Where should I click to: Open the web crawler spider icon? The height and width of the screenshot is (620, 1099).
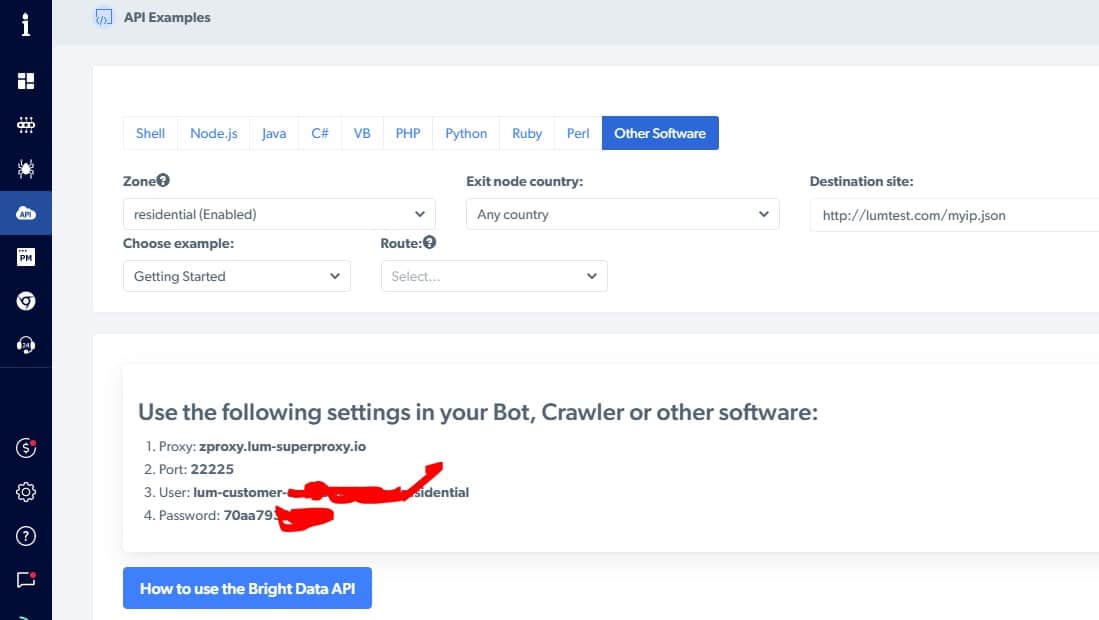(26, 169)
